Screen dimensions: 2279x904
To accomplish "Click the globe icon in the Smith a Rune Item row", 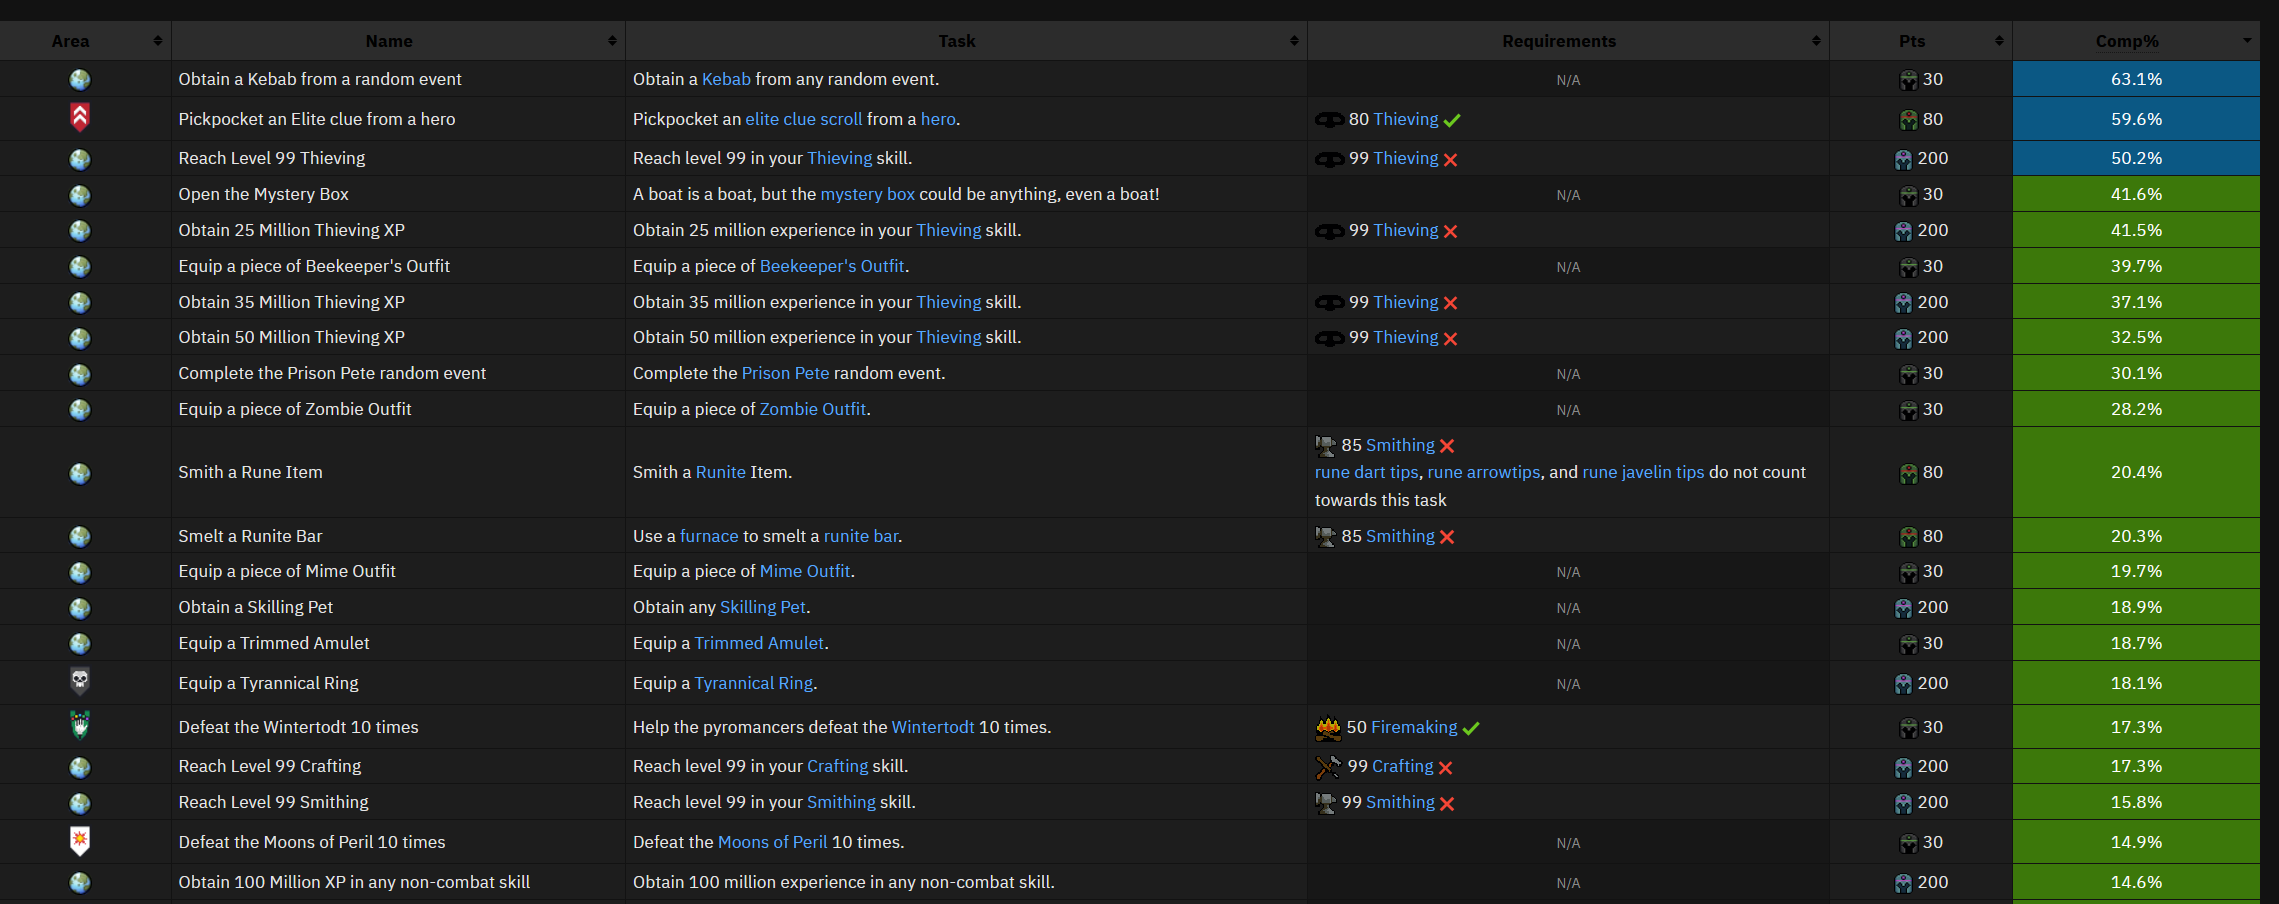I will click(80, 473).
